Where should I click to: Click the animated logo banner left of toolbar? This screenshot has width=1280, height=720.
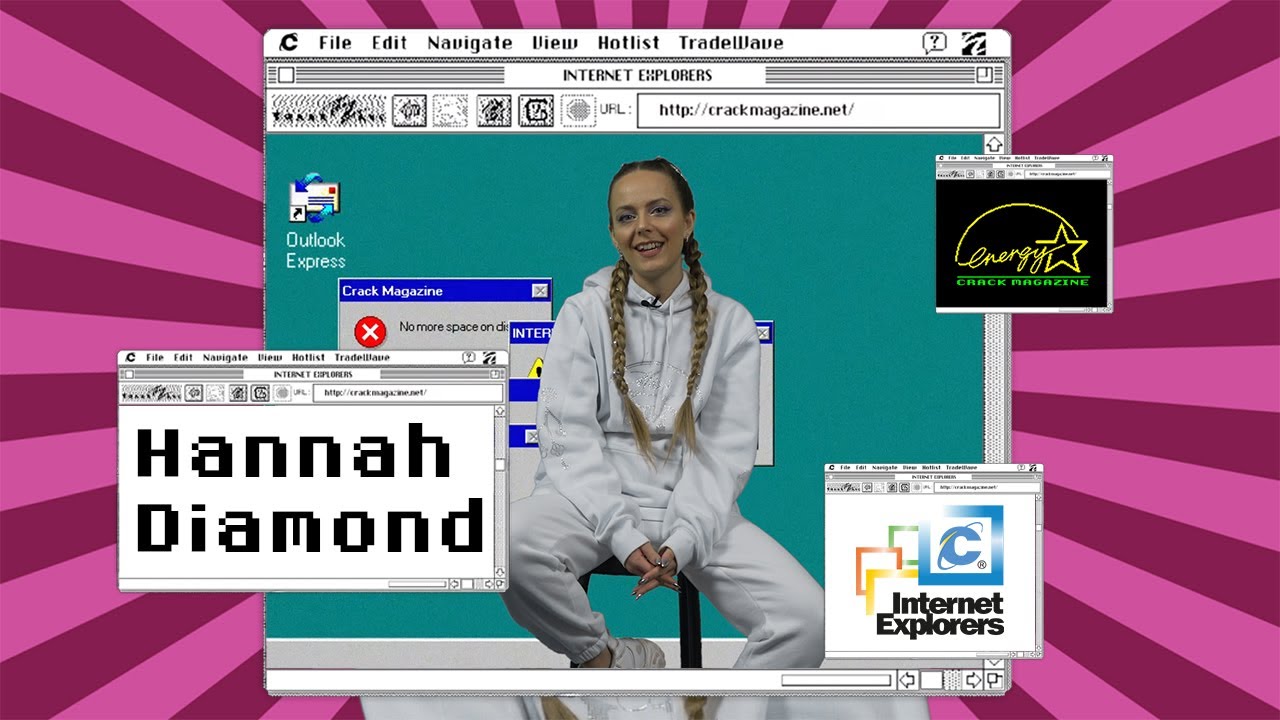tap(329, 110)
